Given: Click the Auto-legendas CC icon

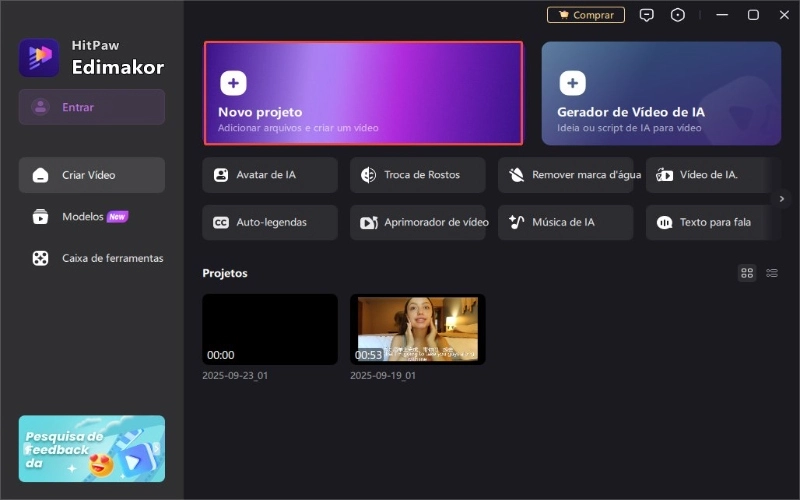Looking at the screenshot, I should (221, 222).
